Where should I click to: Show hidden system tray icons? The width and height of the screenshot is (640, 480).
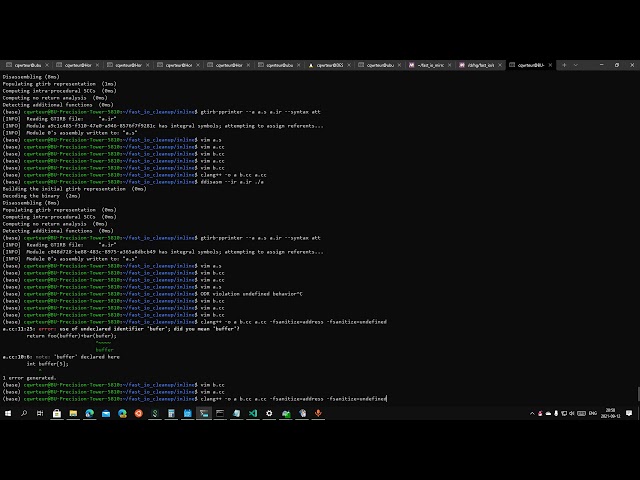[532, 413]
